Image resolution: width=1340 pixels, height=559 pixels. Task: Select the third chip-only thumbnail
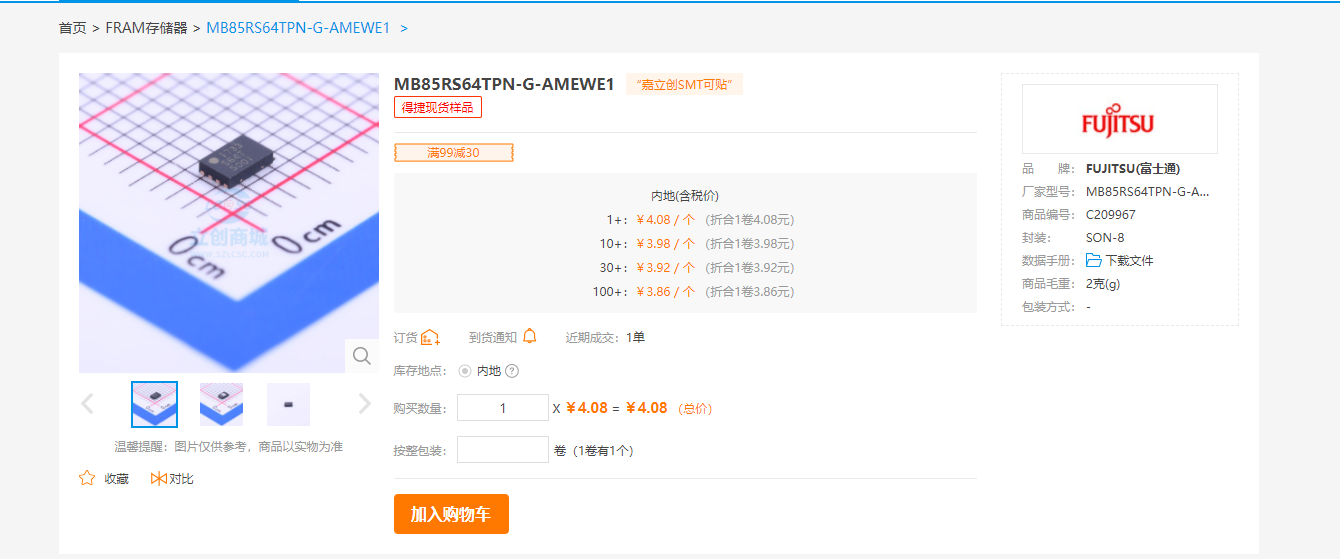pos(288,404)
